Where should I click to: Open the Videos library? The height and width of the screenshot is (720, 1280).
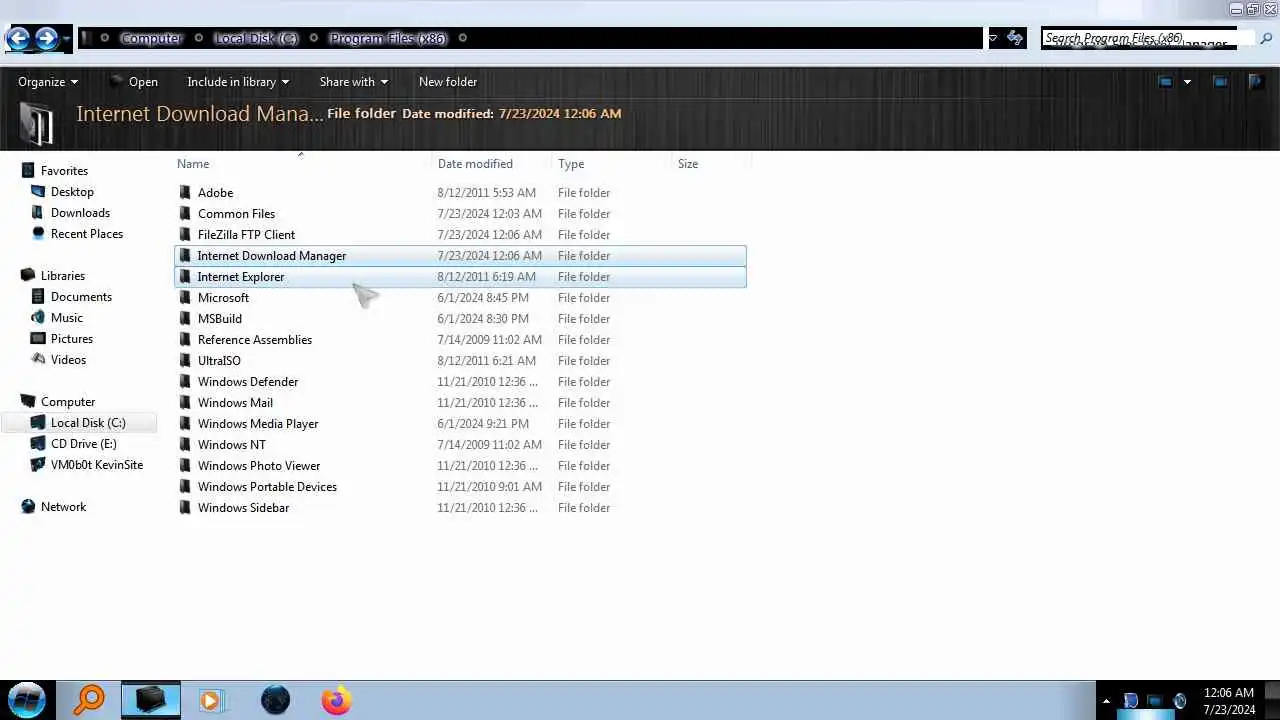tap(68, 360)
